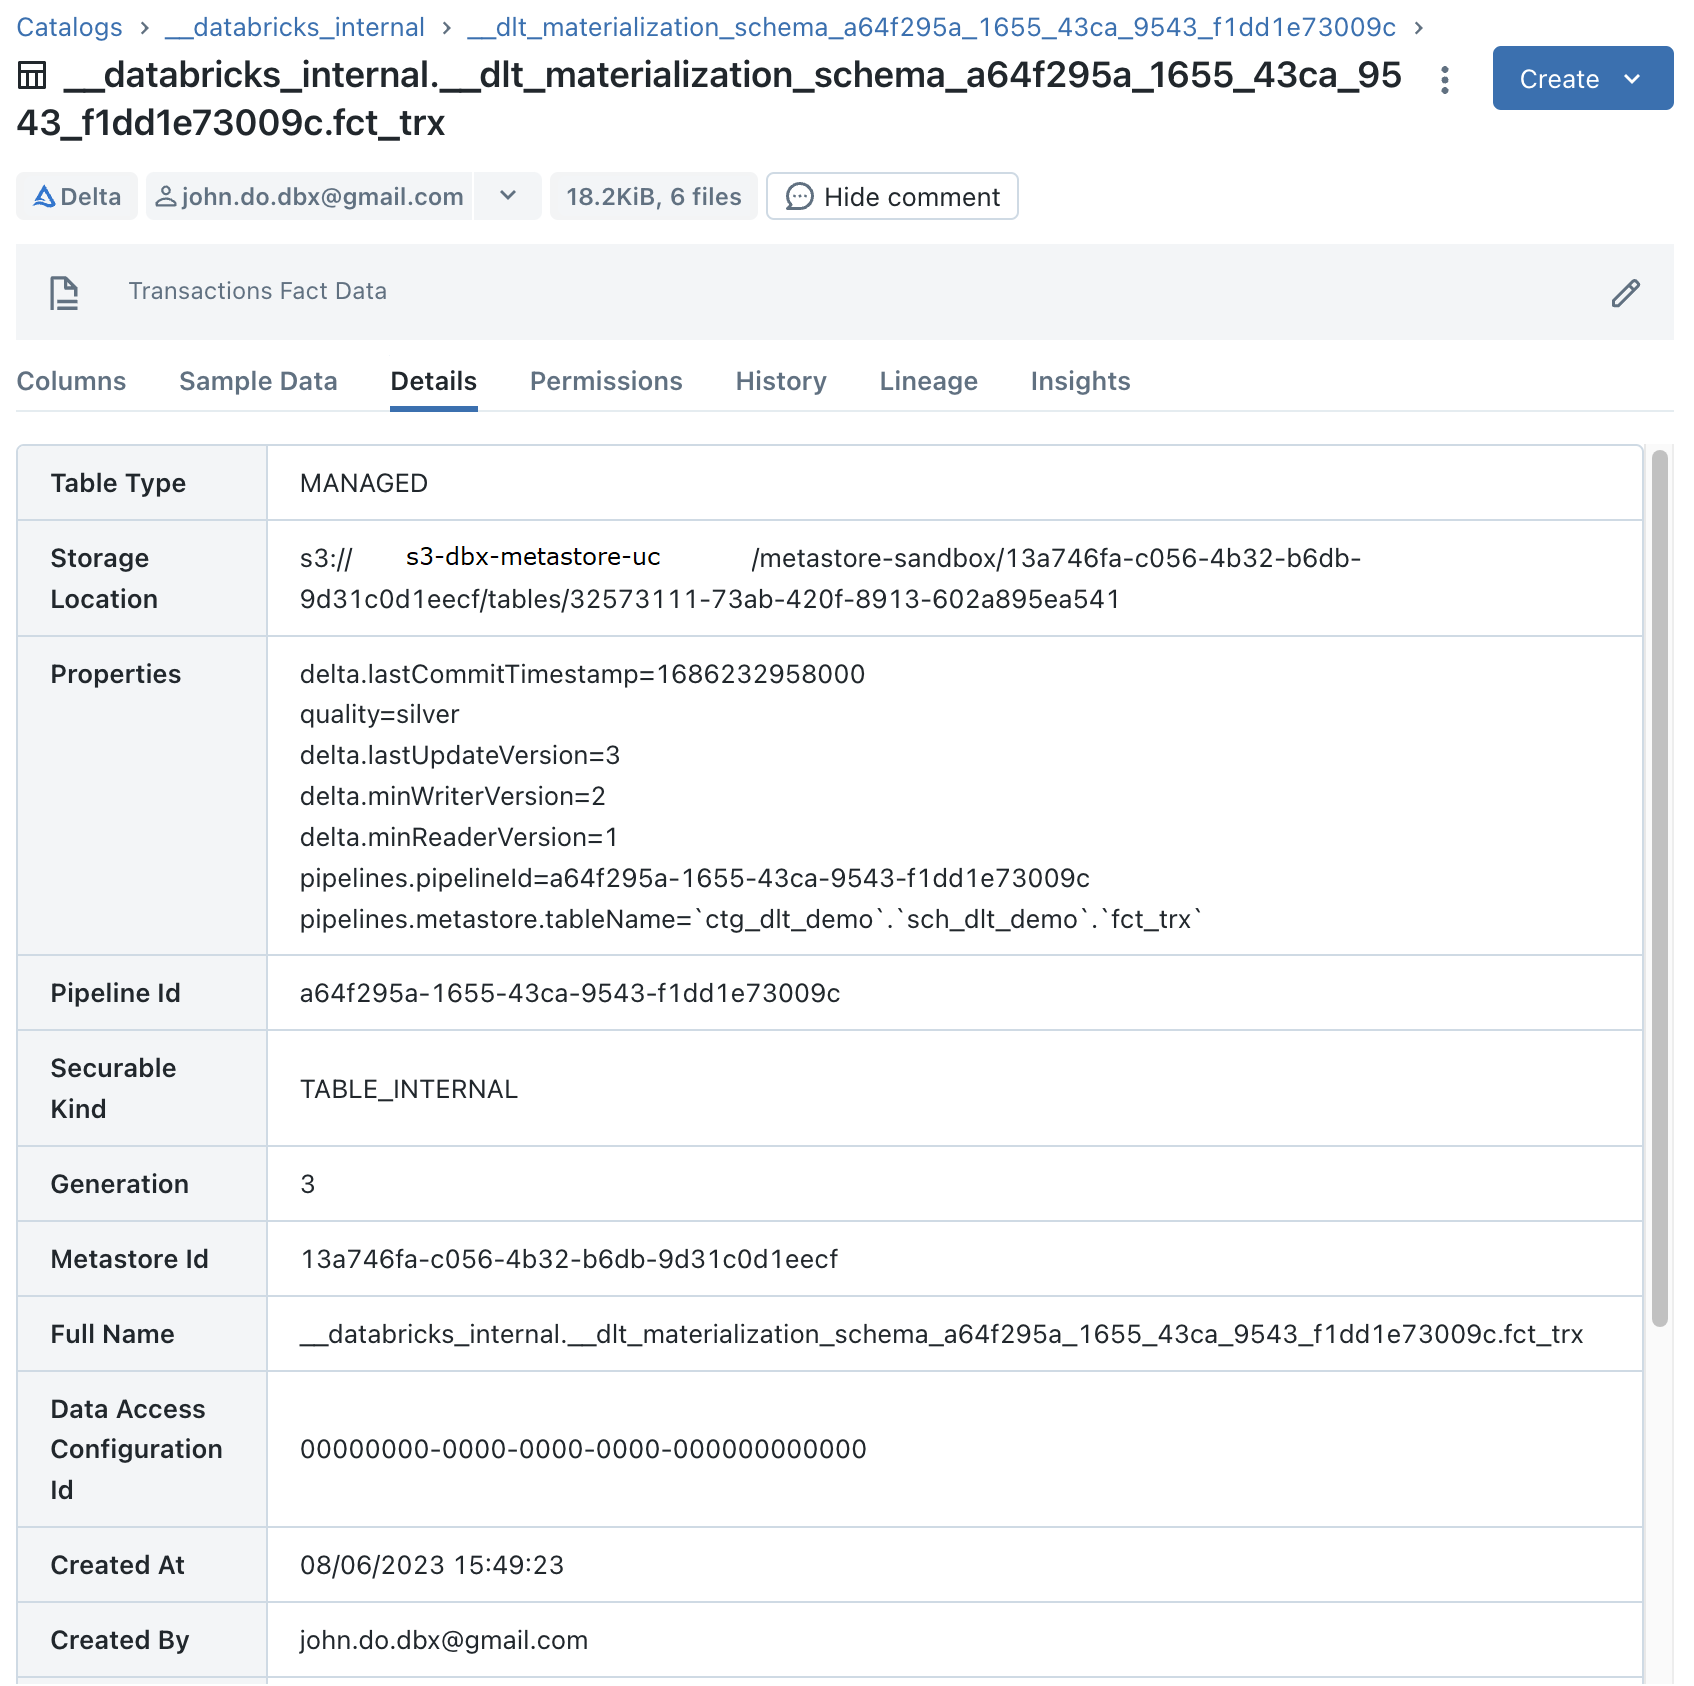Screen dimensions: 1694x1686
Task: Click the Generation value 3
Action: [x=308, y=1184]
